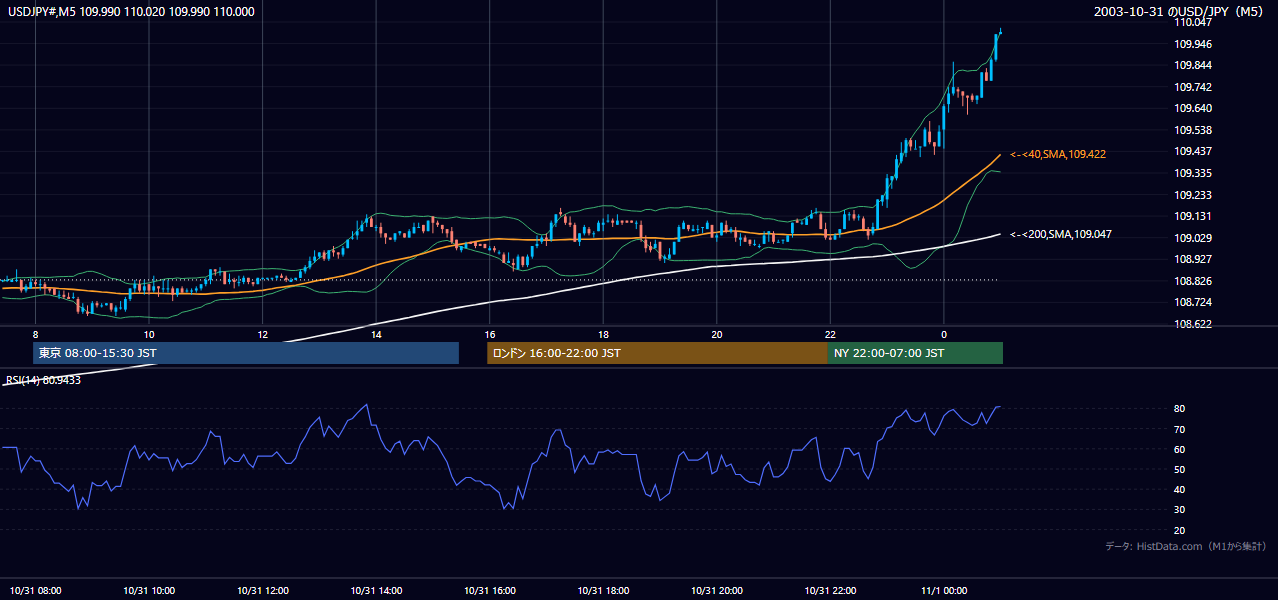Click the 10/31 12:00 bottom date label

click(263, 591)
